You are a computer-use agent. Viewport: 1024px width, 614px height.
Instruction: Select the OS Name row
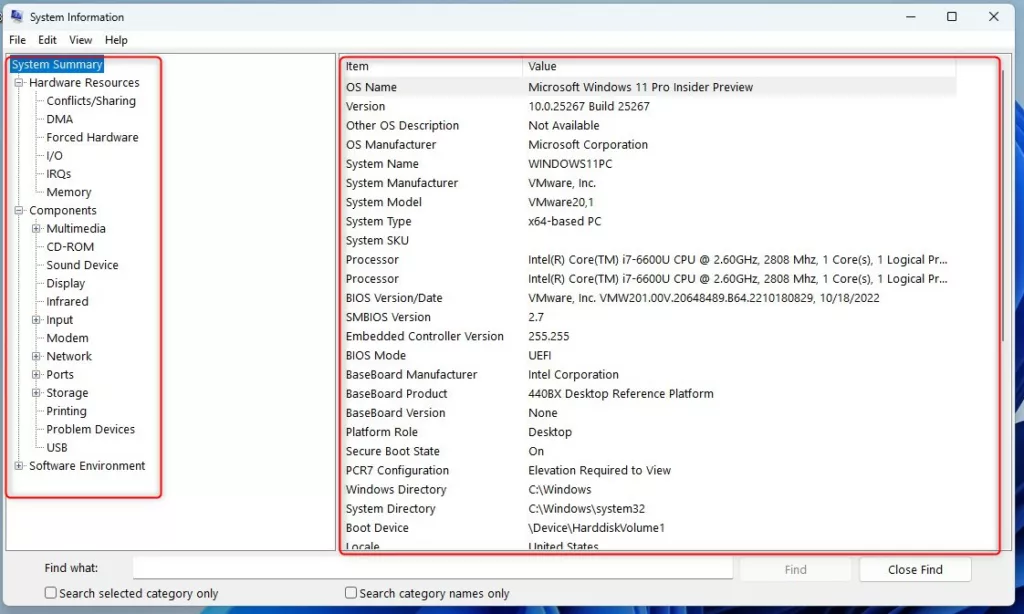pyautogui.click(x=649, y=87)
